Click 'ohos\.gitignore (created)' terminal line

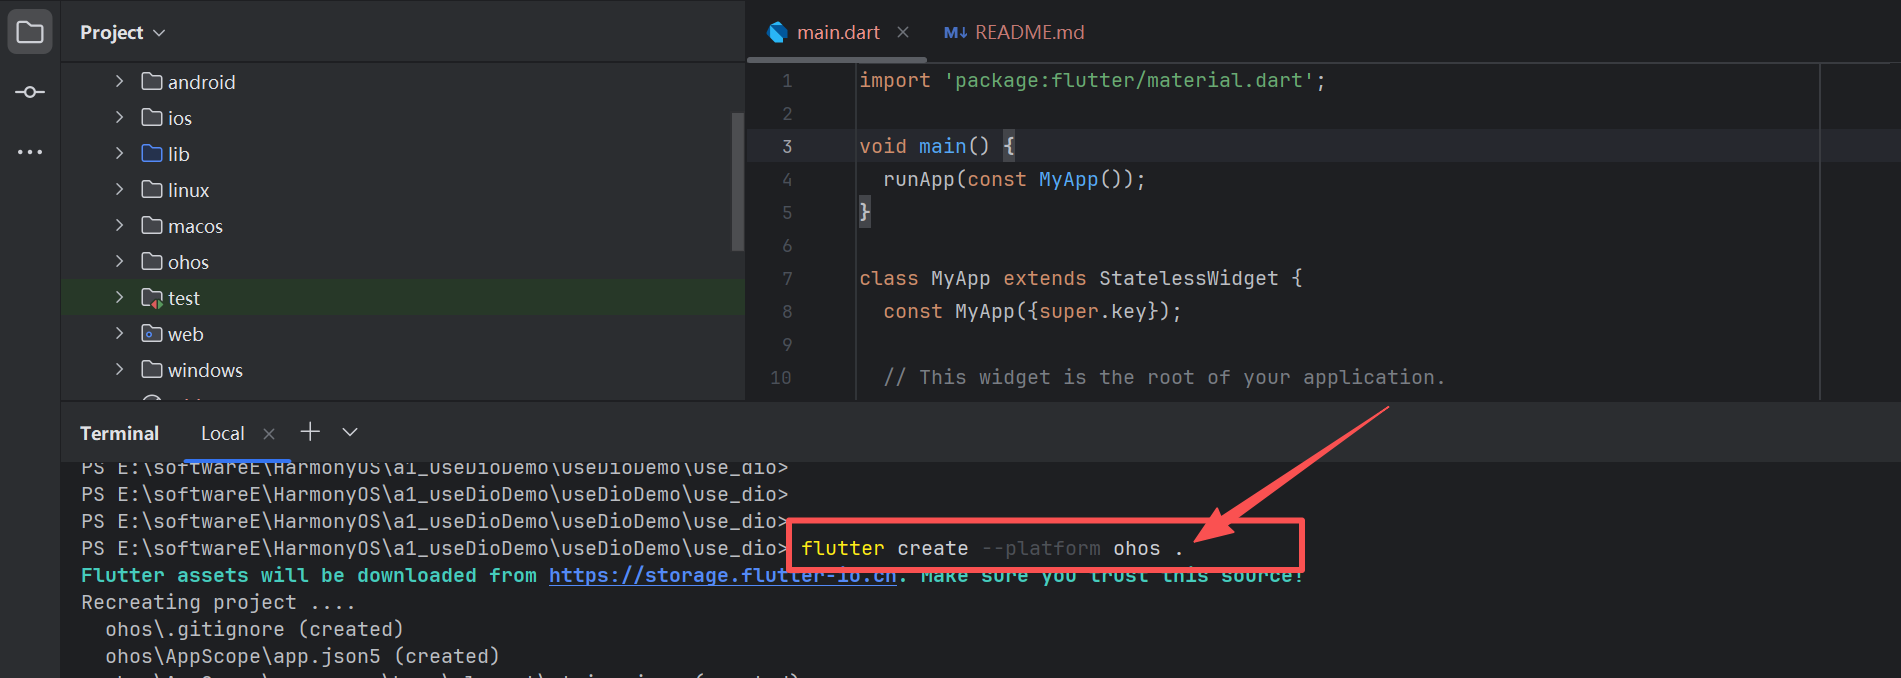tap(254, 629)
